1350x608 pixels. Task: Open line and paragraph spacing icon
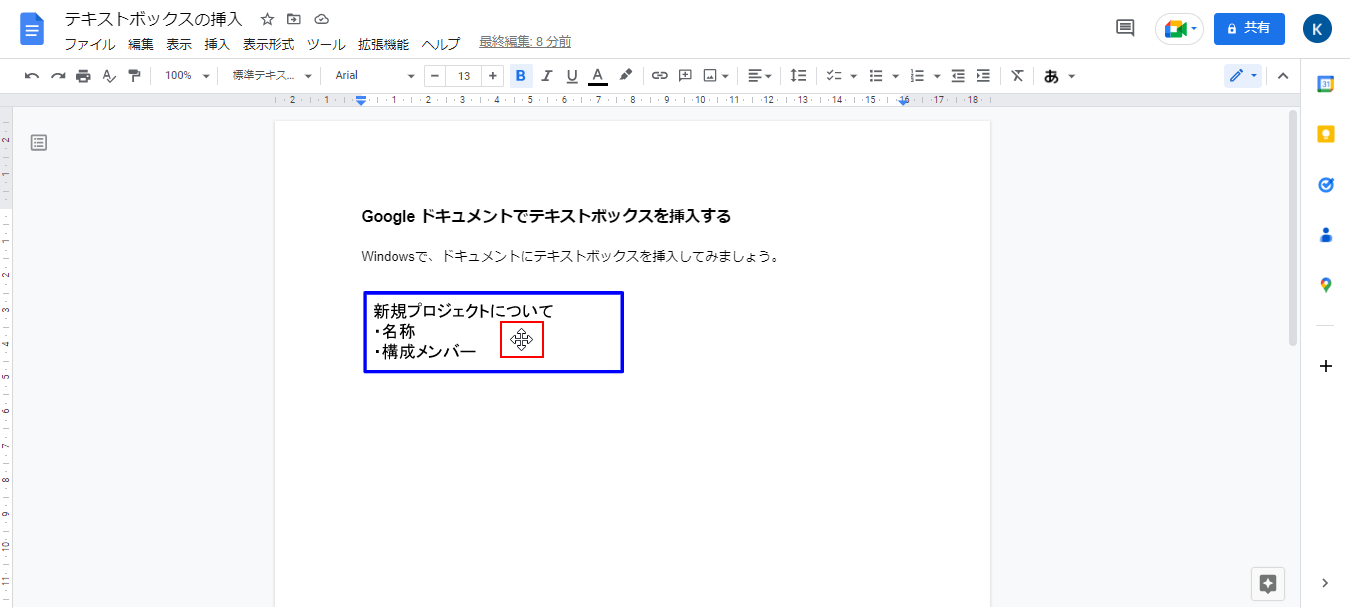798,76
